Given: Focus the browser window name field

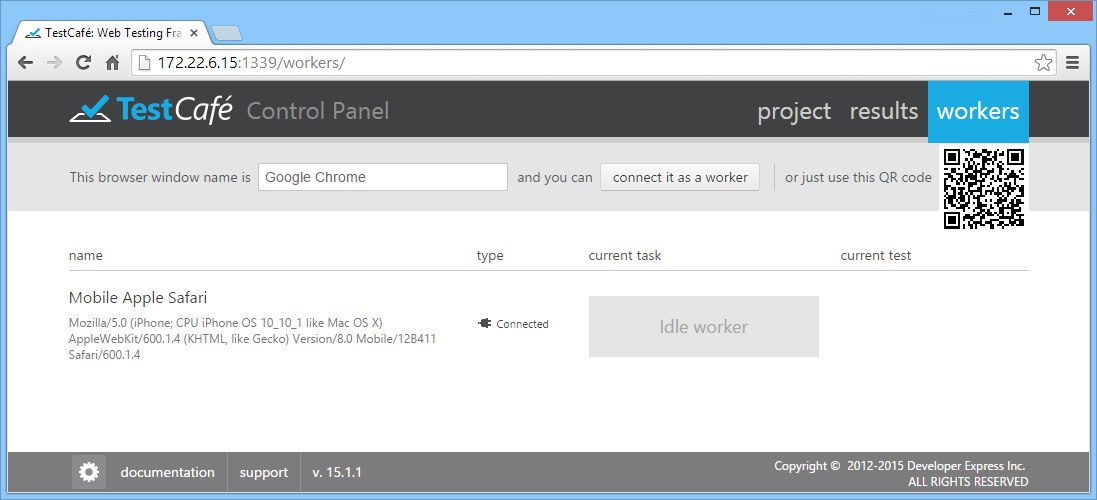Looking at the screenshot, I should click(x=383, y=177).
